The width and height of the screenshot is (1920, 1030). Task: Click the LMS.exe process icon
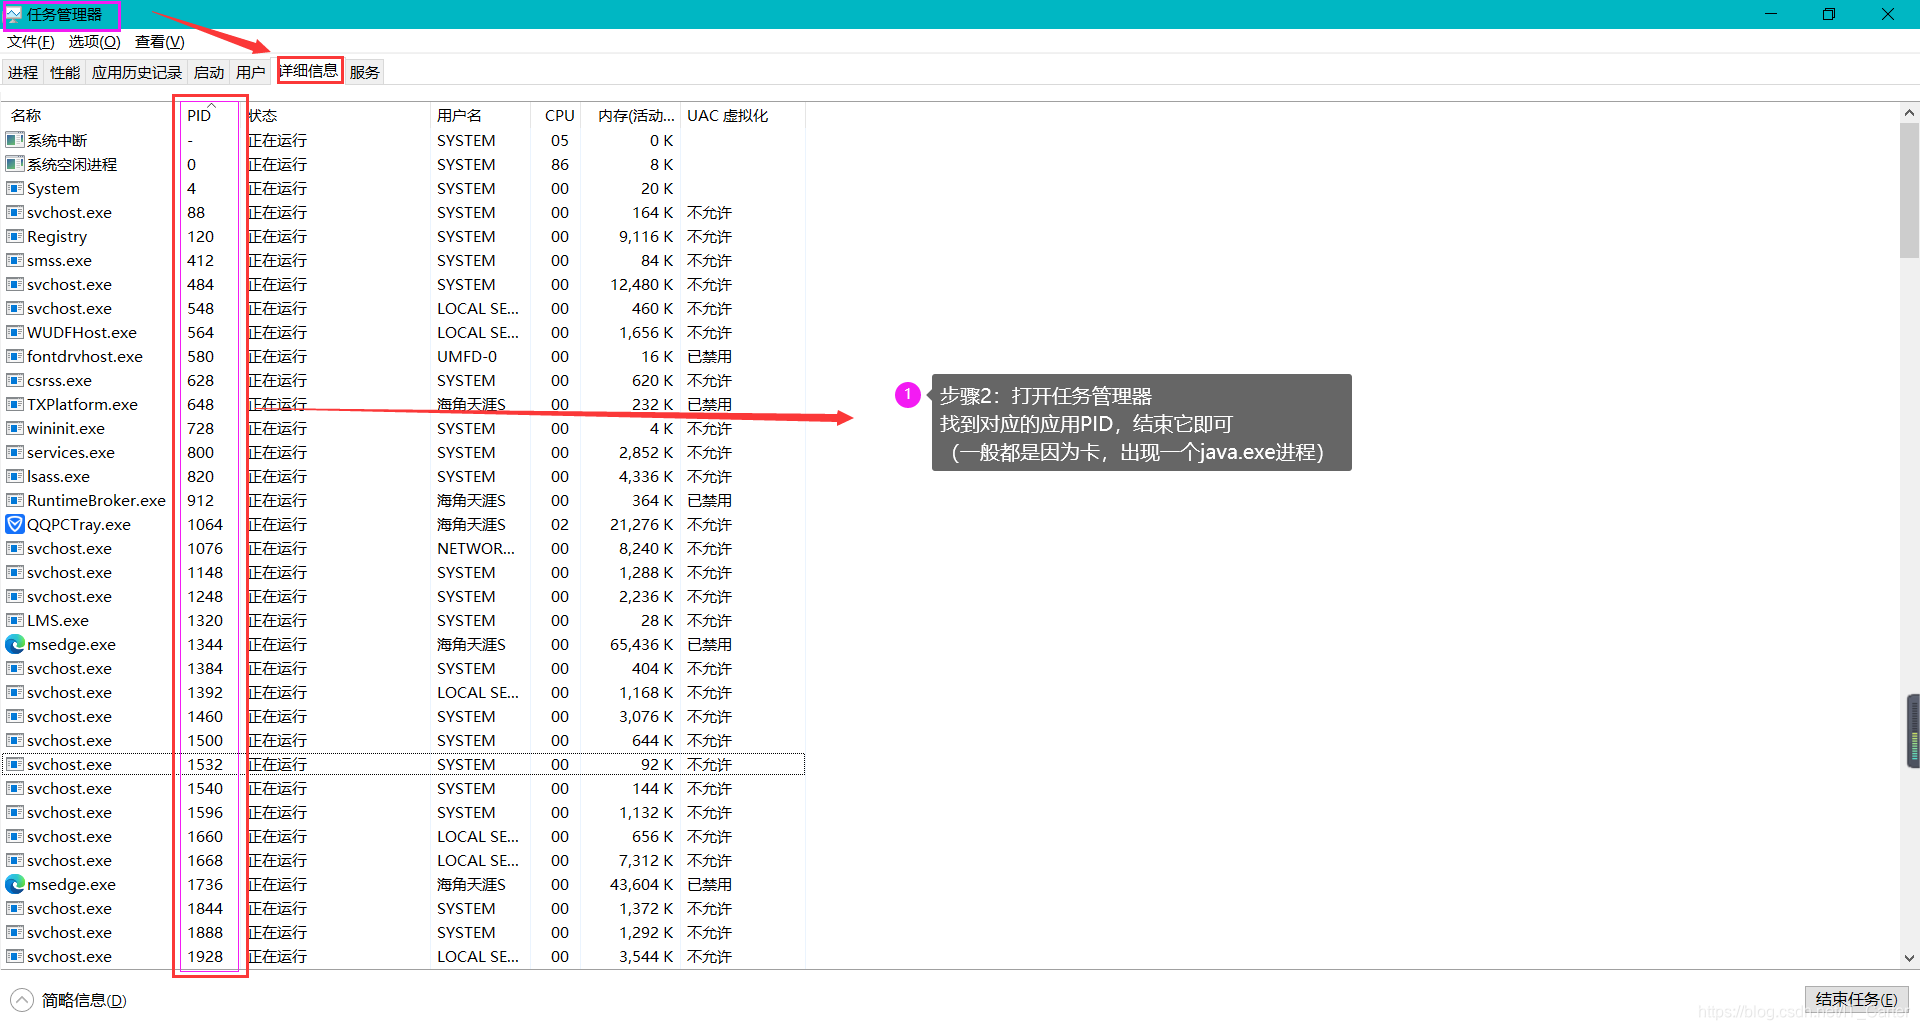[15, 620]
